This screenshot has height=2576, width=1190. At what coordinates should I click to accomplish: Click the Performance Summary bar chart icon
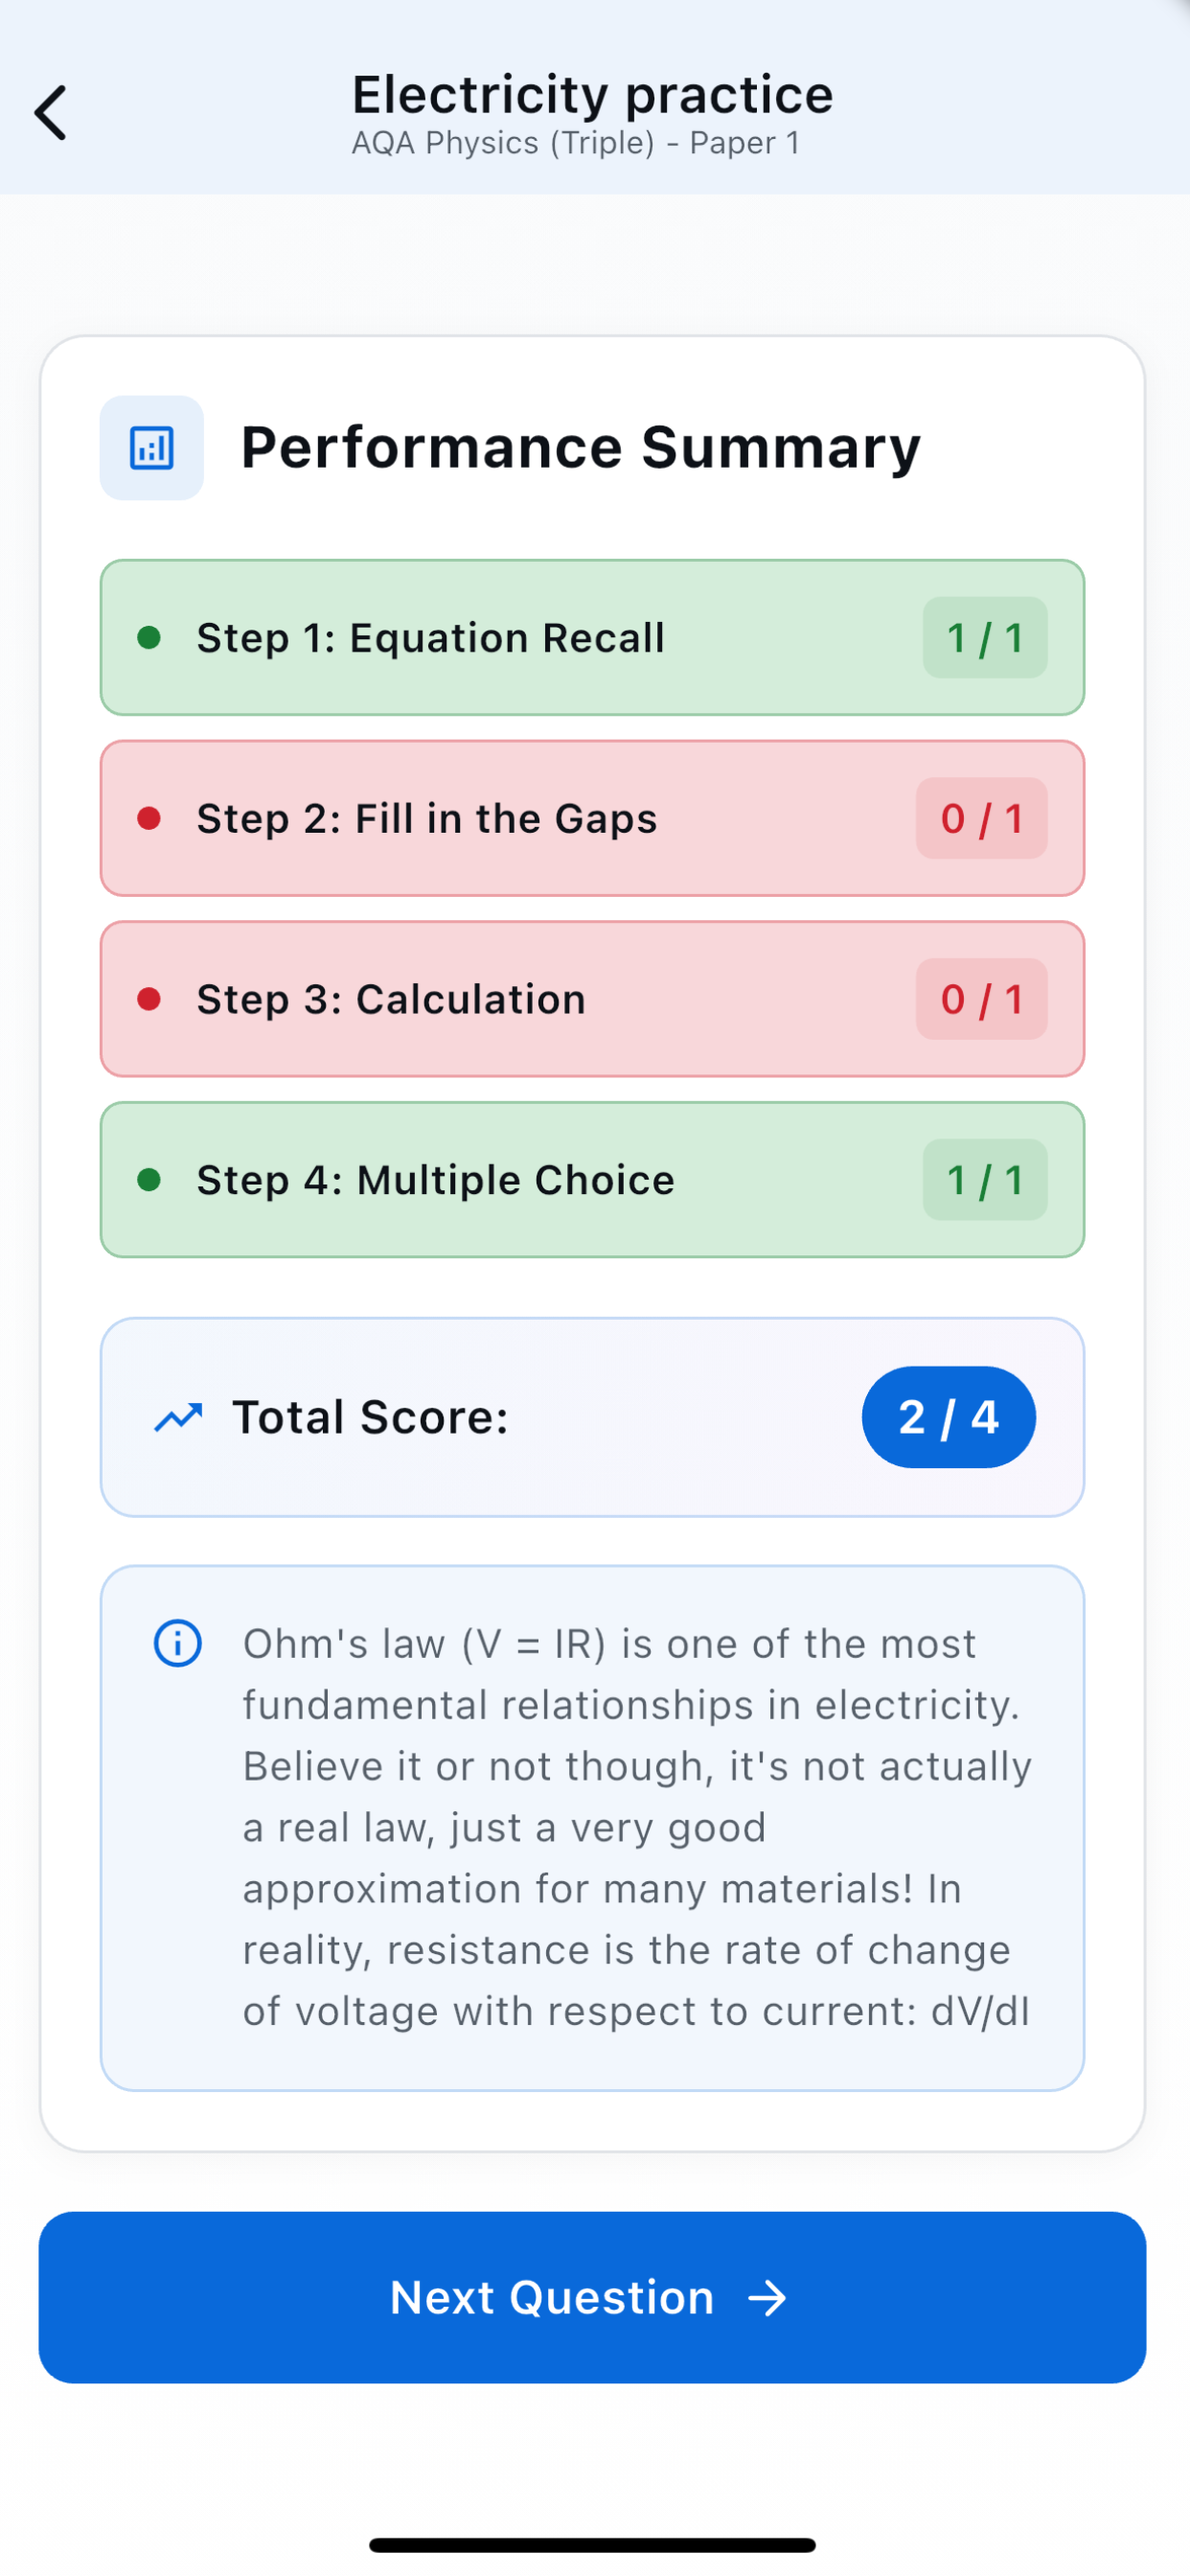pos(151,448)
